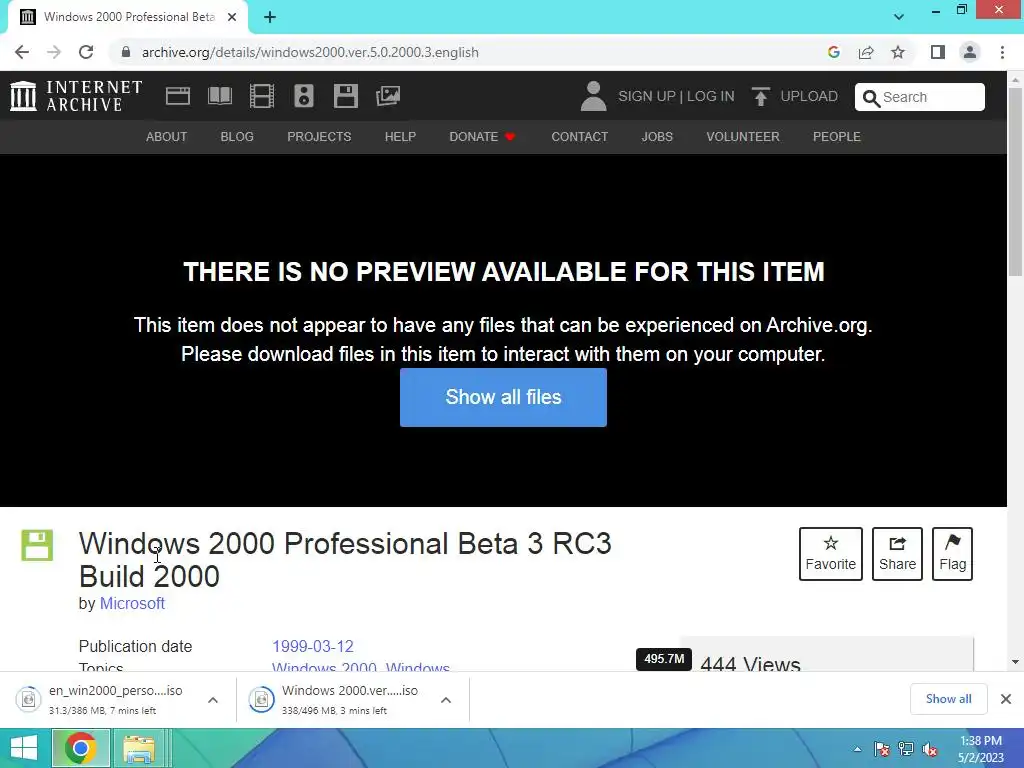Click the LOG IN link
Image resolution: width=1024 pixels, height=768 pixels.
(711, 96)
